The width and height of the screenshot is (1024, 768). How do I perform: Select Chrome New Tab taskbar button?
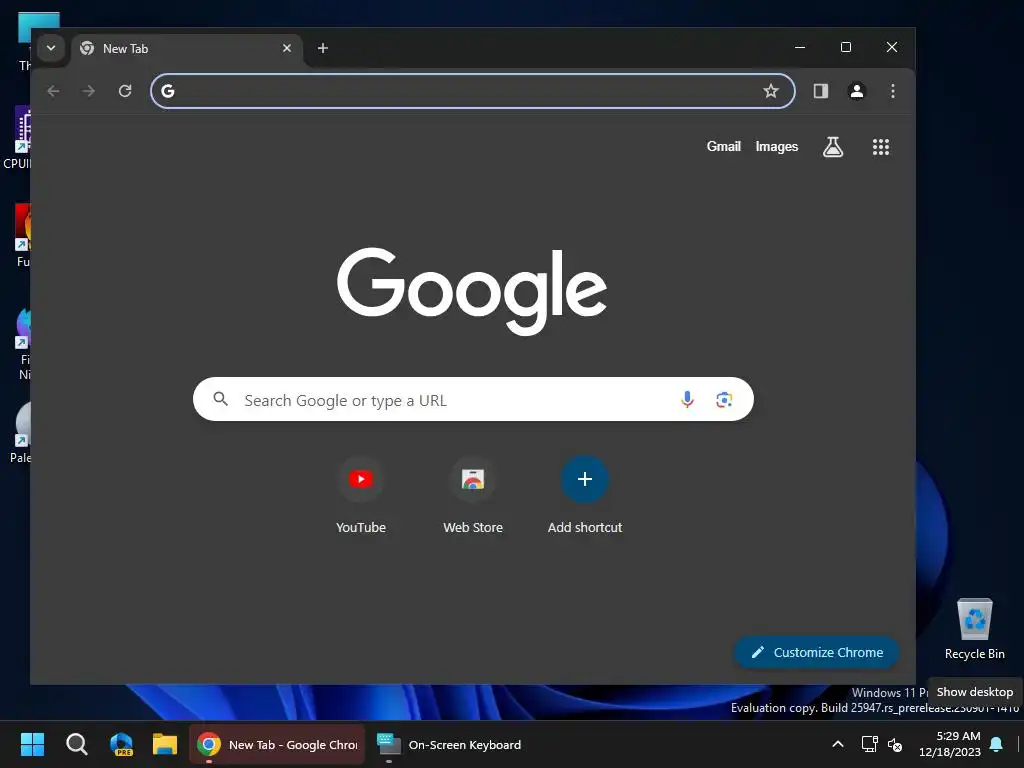click(277, 744)
